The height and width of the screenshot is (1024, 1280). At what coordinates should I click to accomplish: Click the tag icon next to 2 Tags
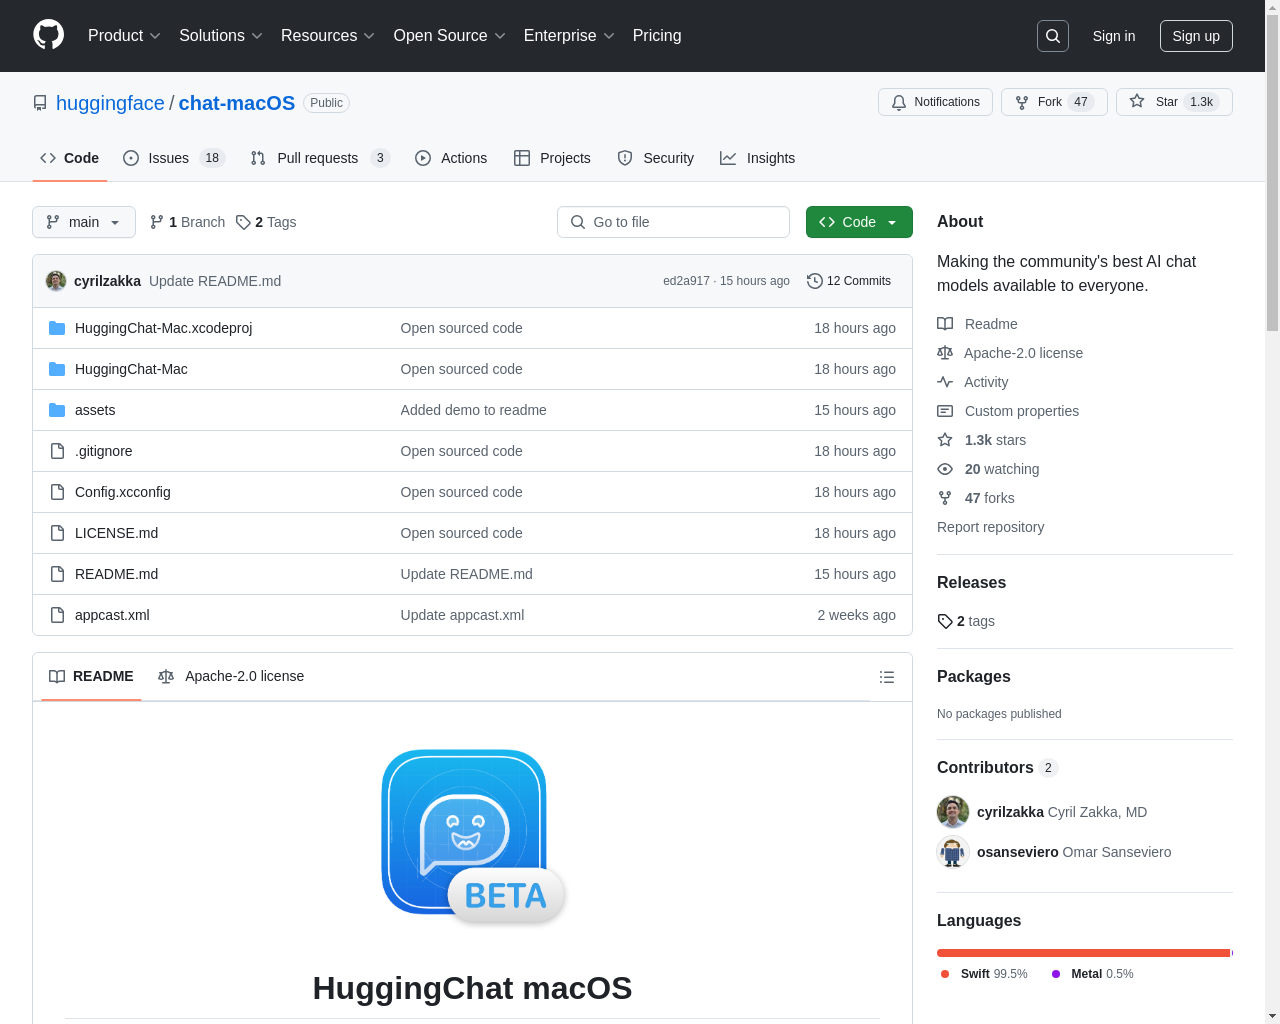(x=243, y=222)
